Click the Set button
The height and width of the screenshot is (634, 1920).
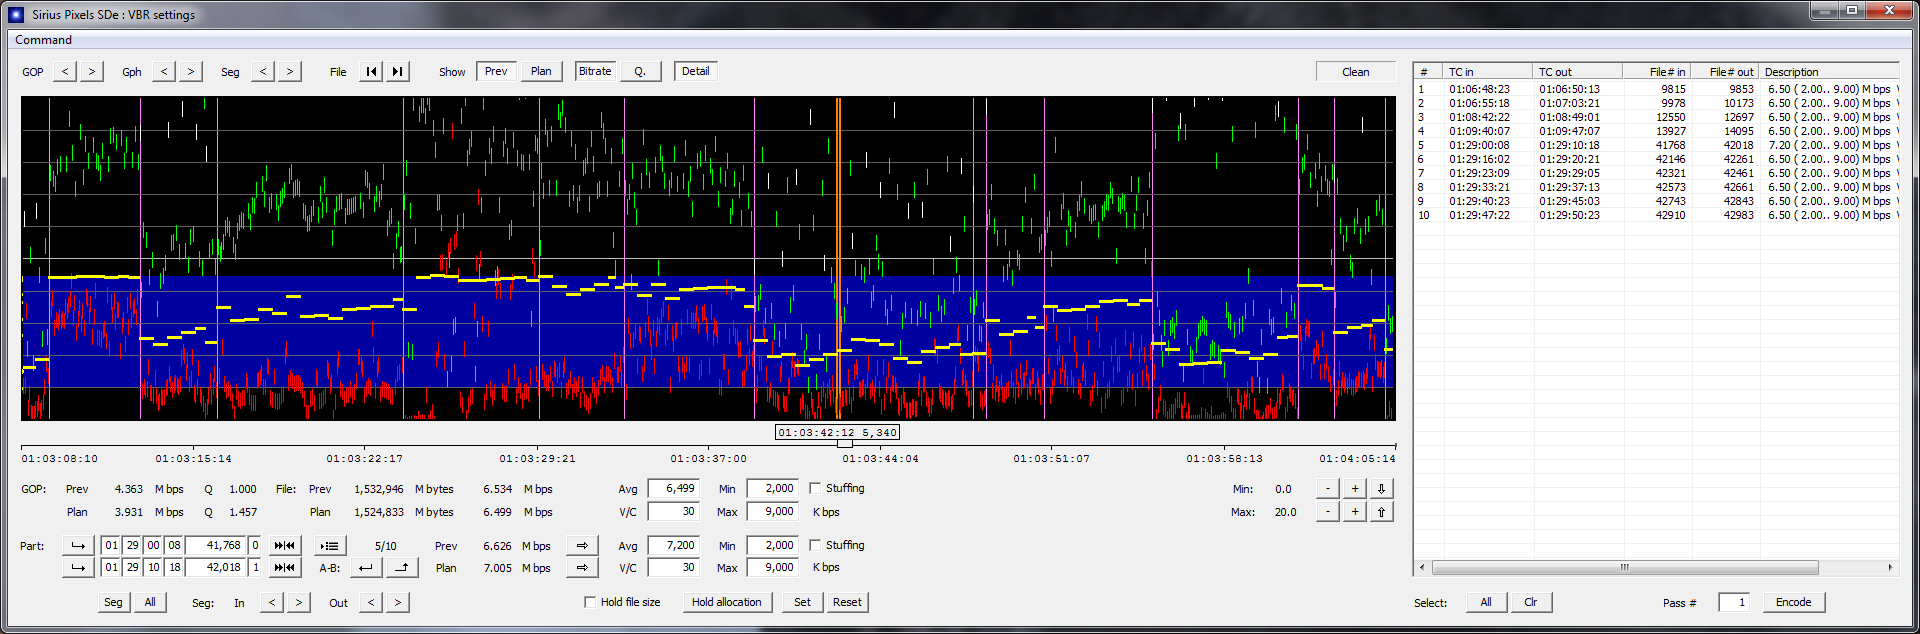coord(802,602)
